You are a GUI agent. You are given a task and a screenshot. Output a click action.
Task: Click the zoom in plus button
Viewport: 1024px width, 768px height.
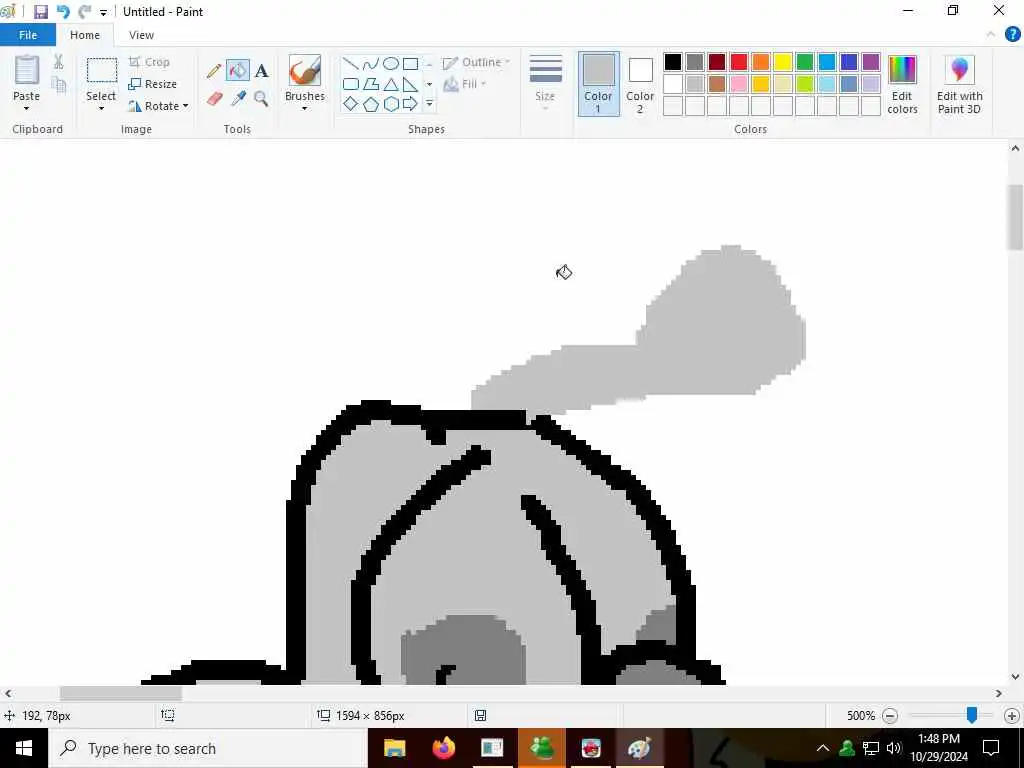pos(1012,716)
